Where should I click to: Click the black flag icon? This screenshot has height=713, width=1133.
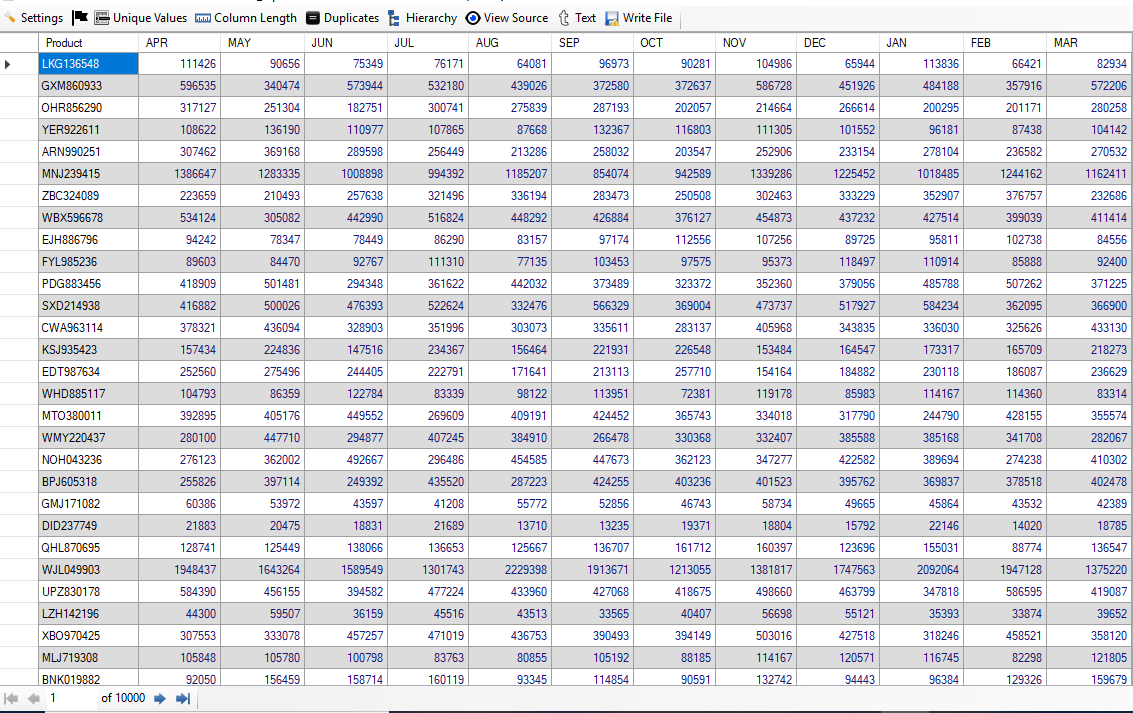click(80, 18)
